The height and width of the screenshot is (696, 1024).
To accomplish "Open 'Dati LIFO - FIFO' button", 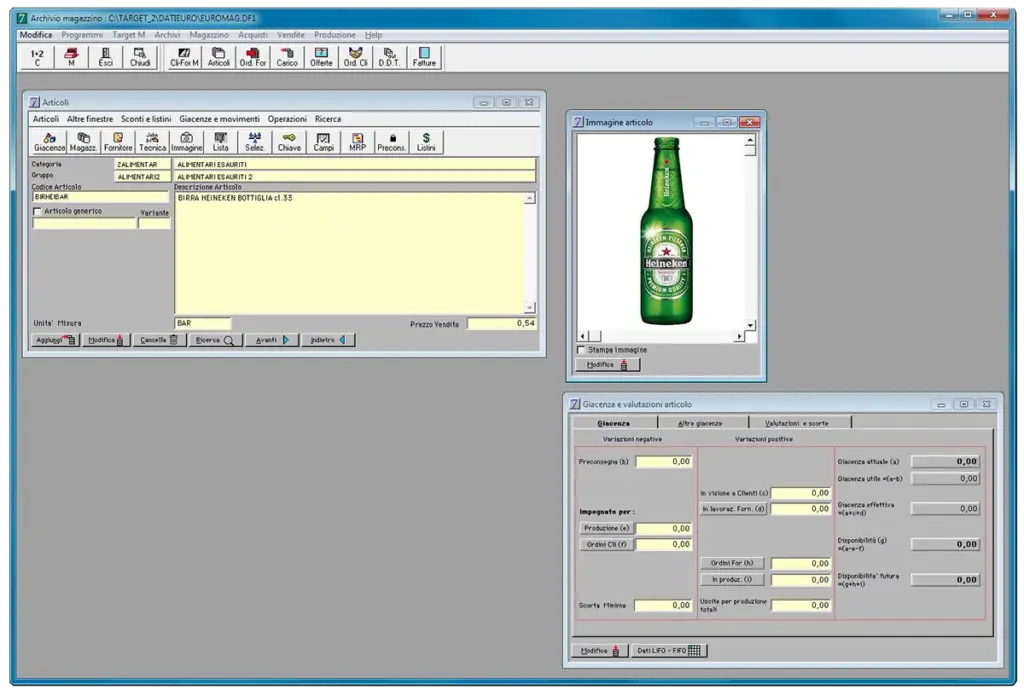I will coord(669,651).
